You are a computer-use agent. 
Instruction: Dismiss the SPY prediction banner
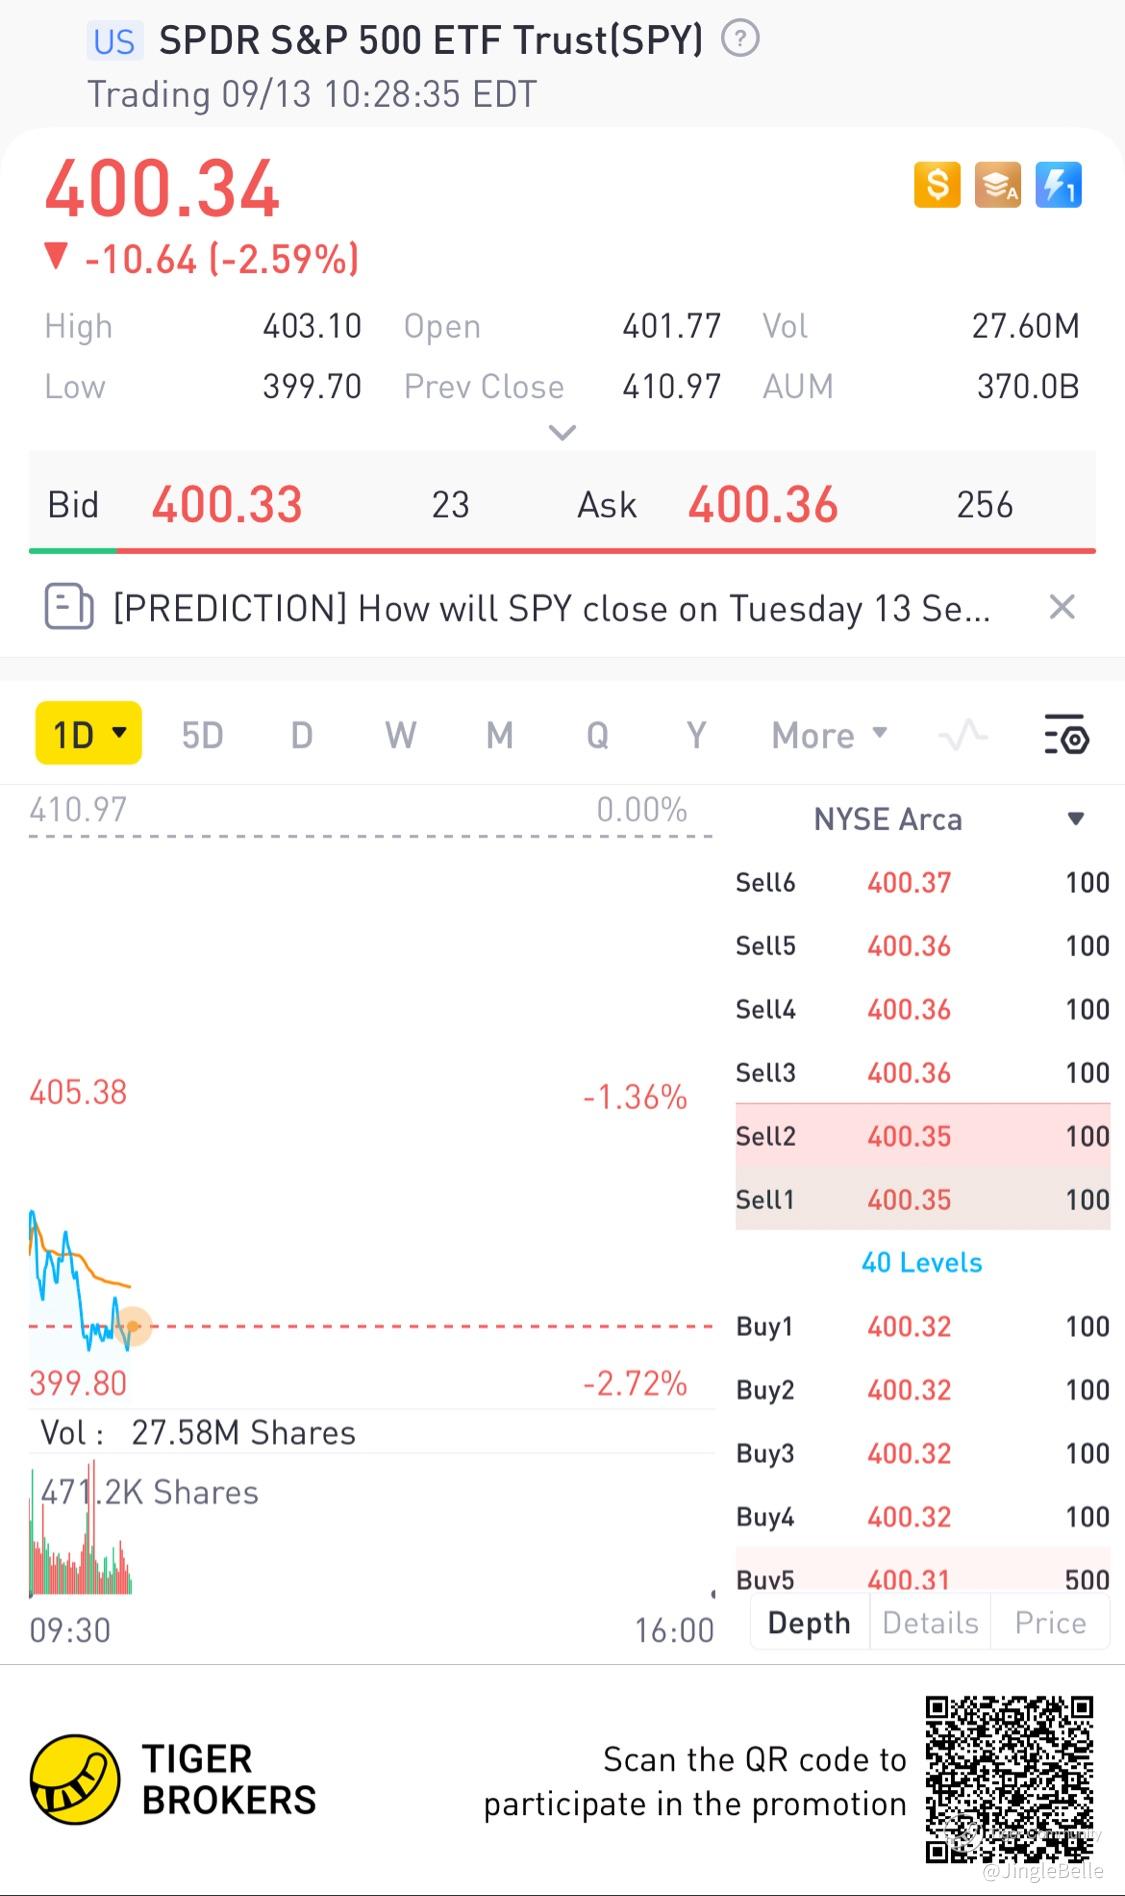click(1062, 607)
